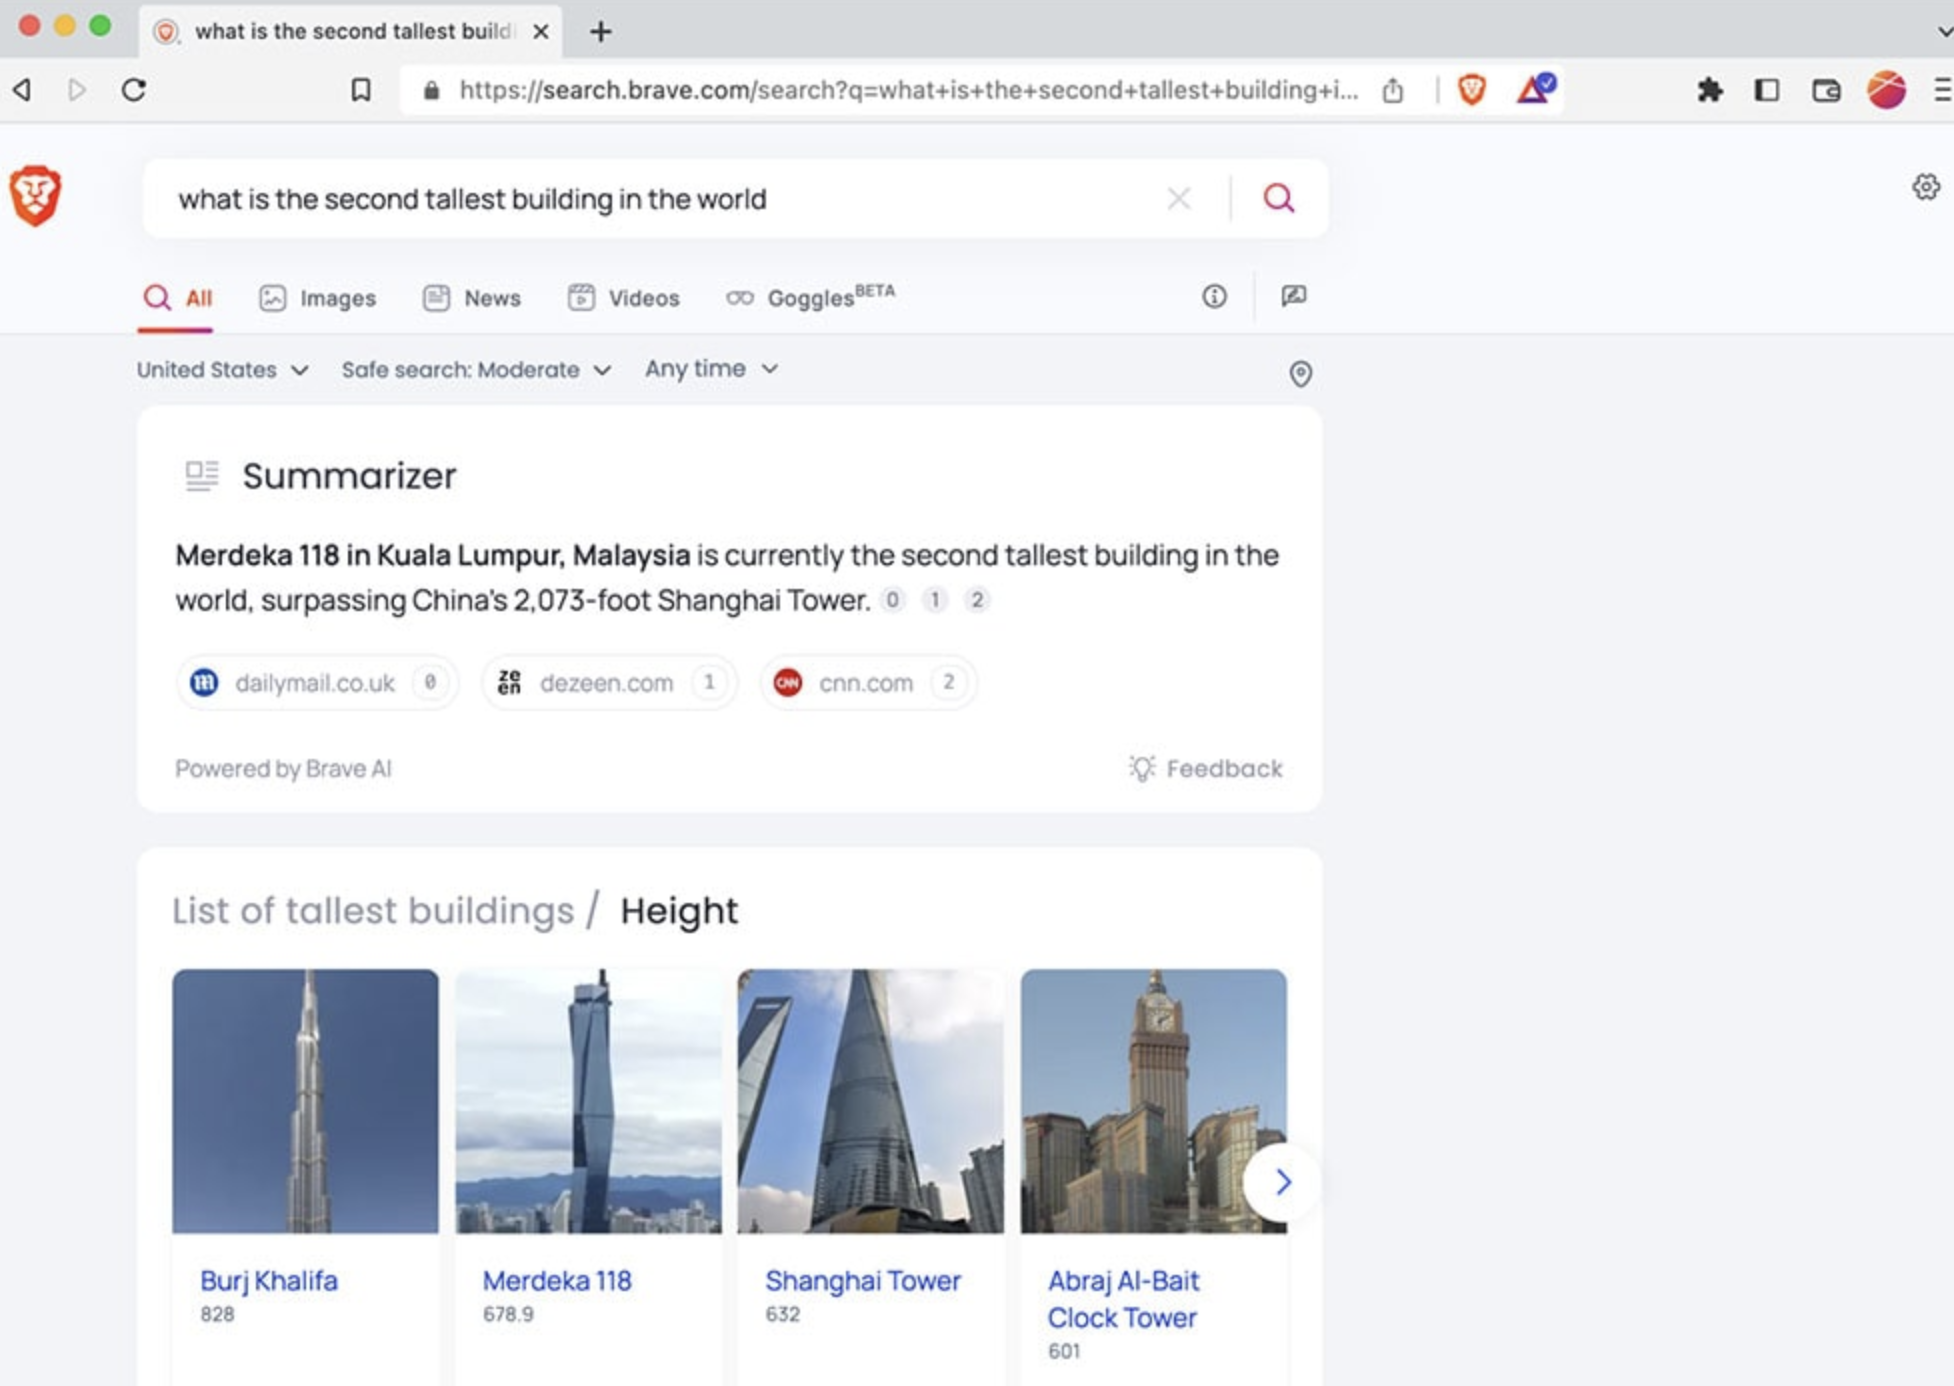Open the dezeen.com source link
Image resolution: width=1954 pixels, height=1386 pixels.
pyautogui.click(x=608, y=683)
